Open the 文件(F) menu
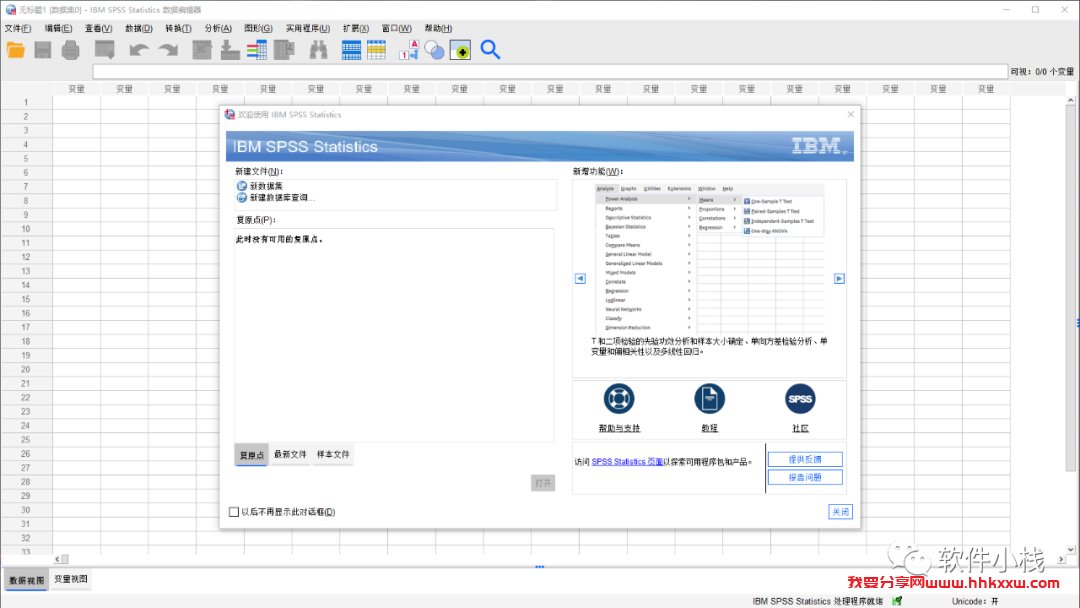 pos(18,28)
